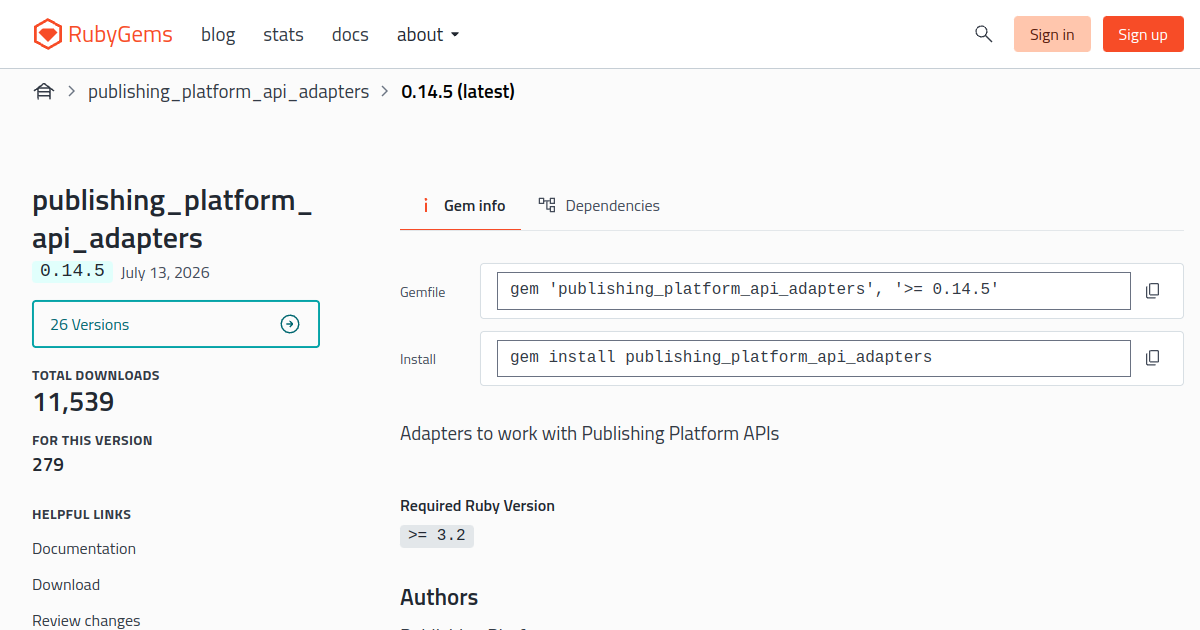Open the stats page
Screen dimensions: 1200x630
283,34
